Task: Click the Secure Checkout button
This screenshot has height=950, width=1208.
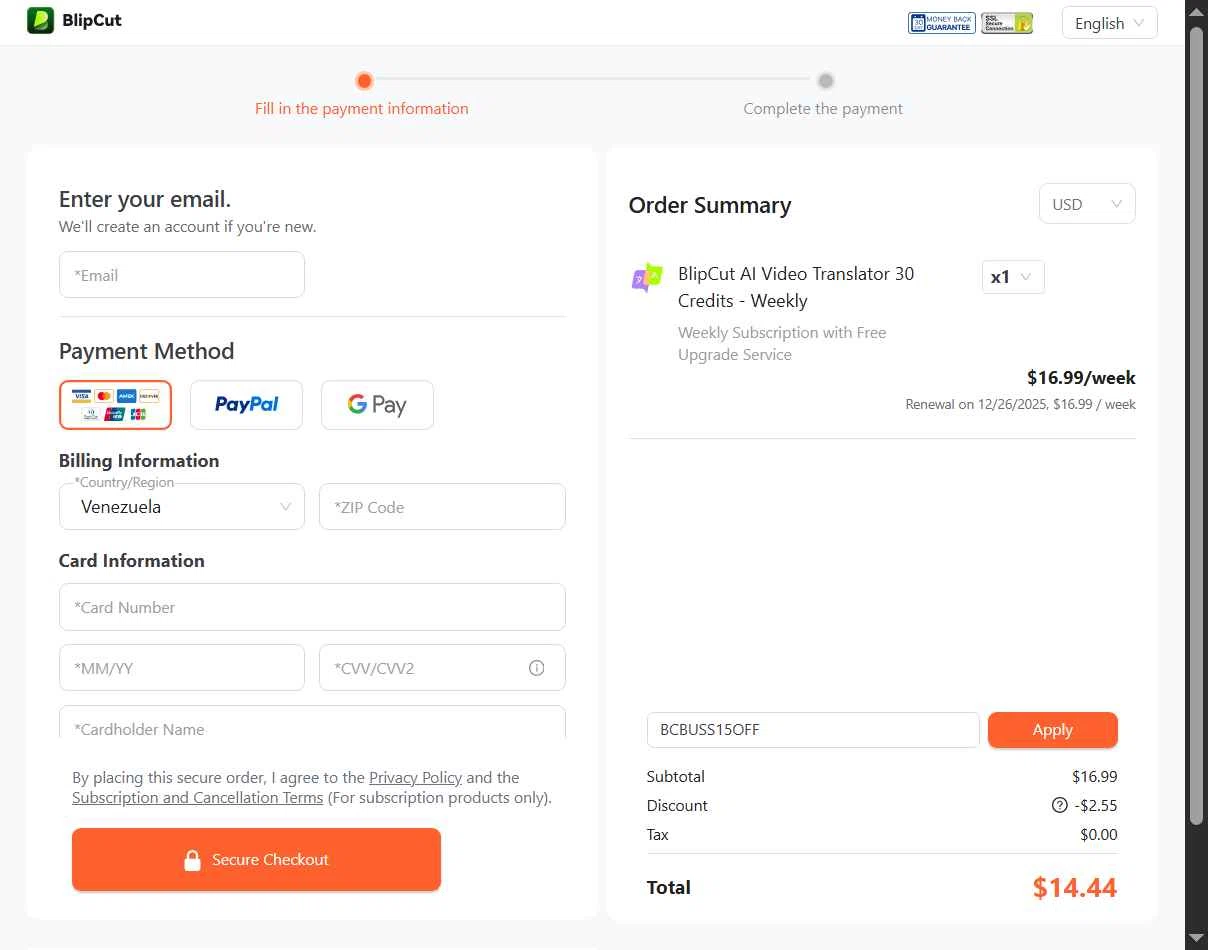Action: pyautogui.click(x=256, y=859)
